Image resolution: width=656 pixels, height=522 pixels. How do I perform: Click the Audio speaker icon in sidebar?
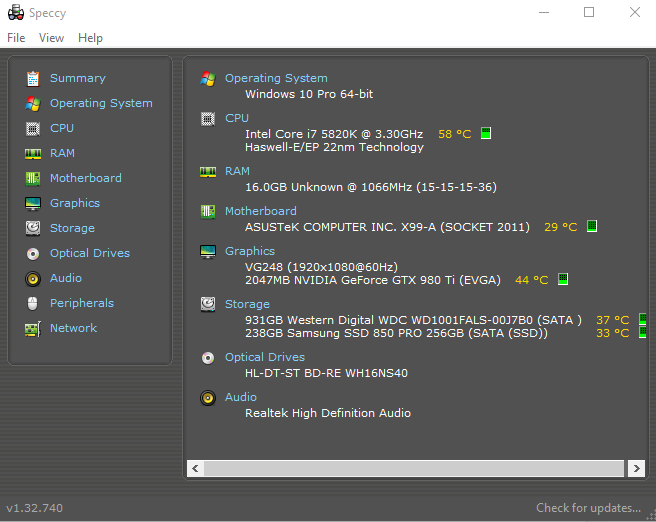[x=33, y=279]
